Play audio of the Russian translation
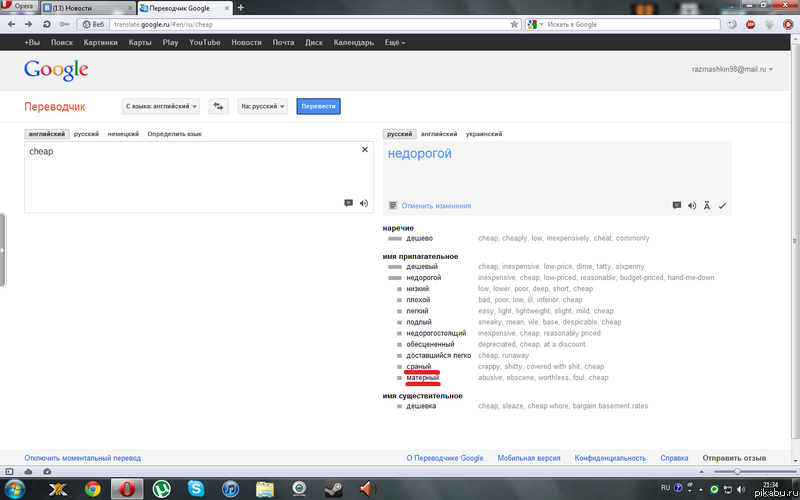 691,206
